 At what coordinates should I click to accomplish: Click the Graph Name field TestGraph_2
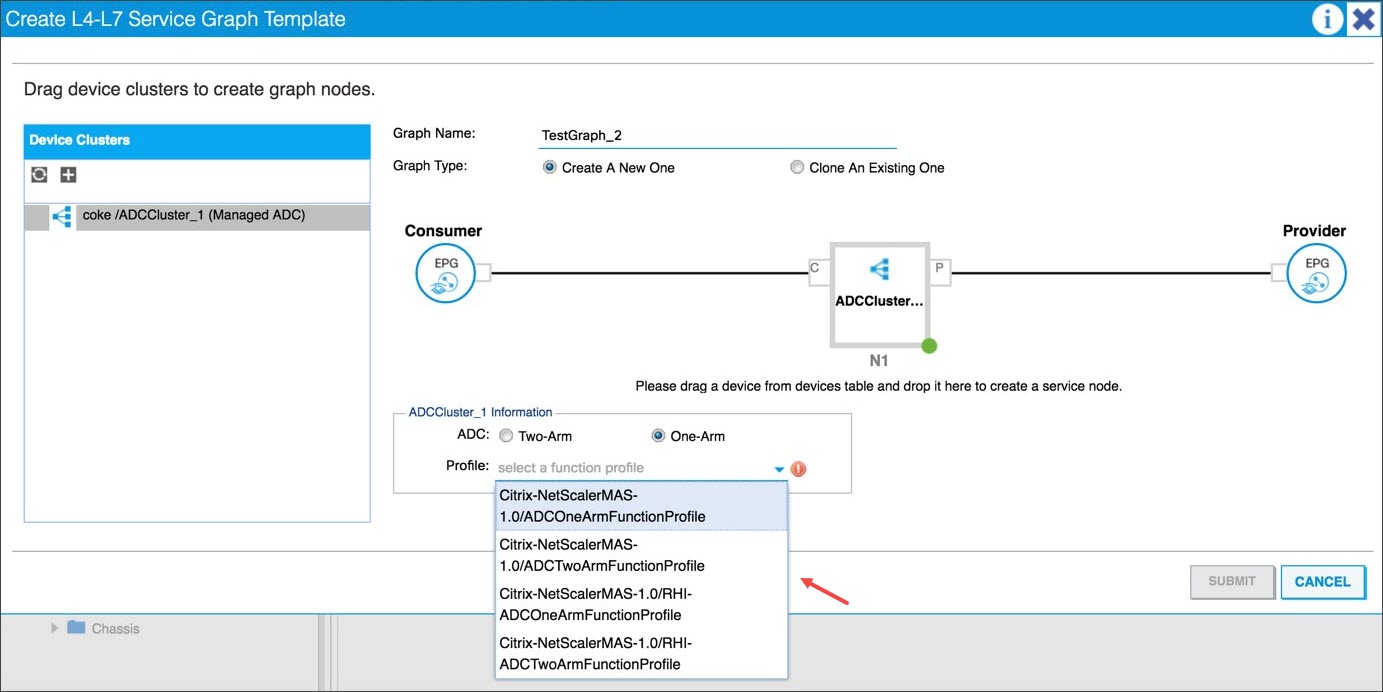click(716, 136)
